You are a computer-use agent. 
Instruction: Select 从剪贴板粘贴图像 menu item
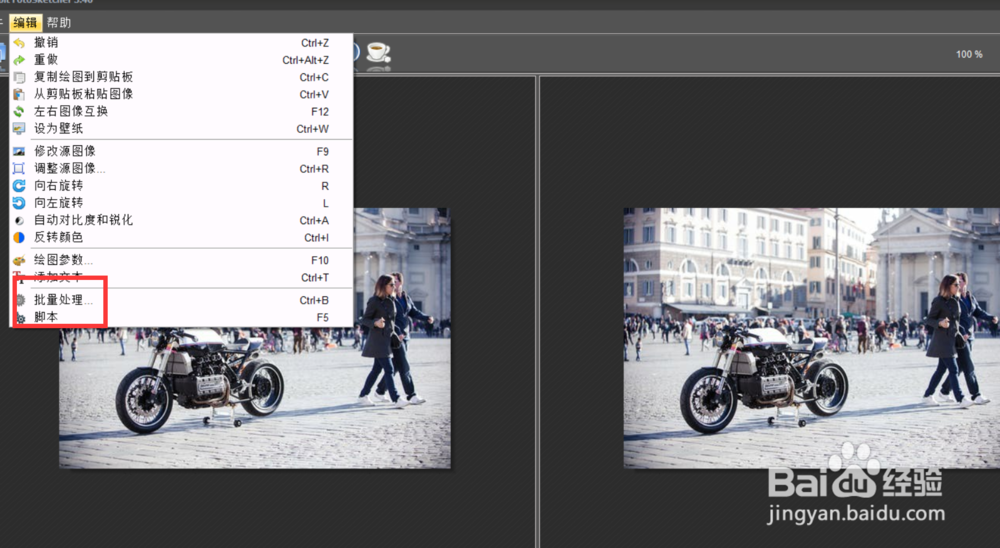click(x=181, y=94)
